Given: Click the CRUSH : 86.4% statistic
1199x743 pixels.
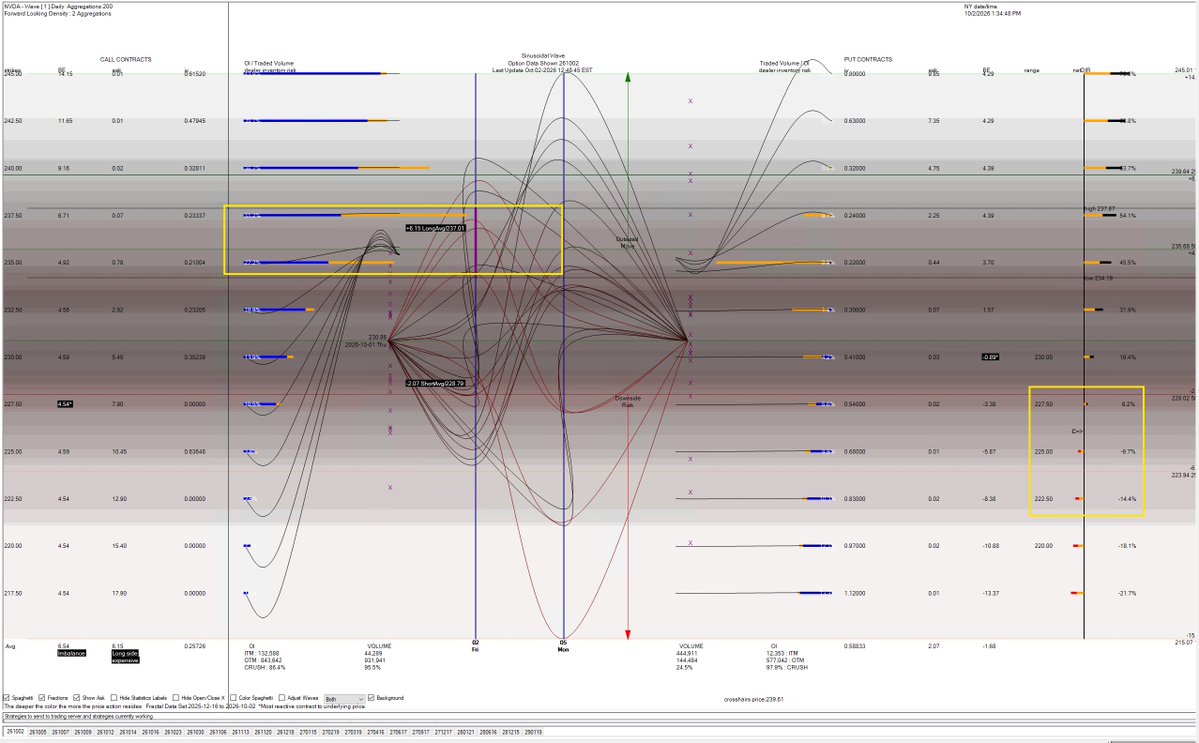Looking at the screenshot, I should coord(265,667).
